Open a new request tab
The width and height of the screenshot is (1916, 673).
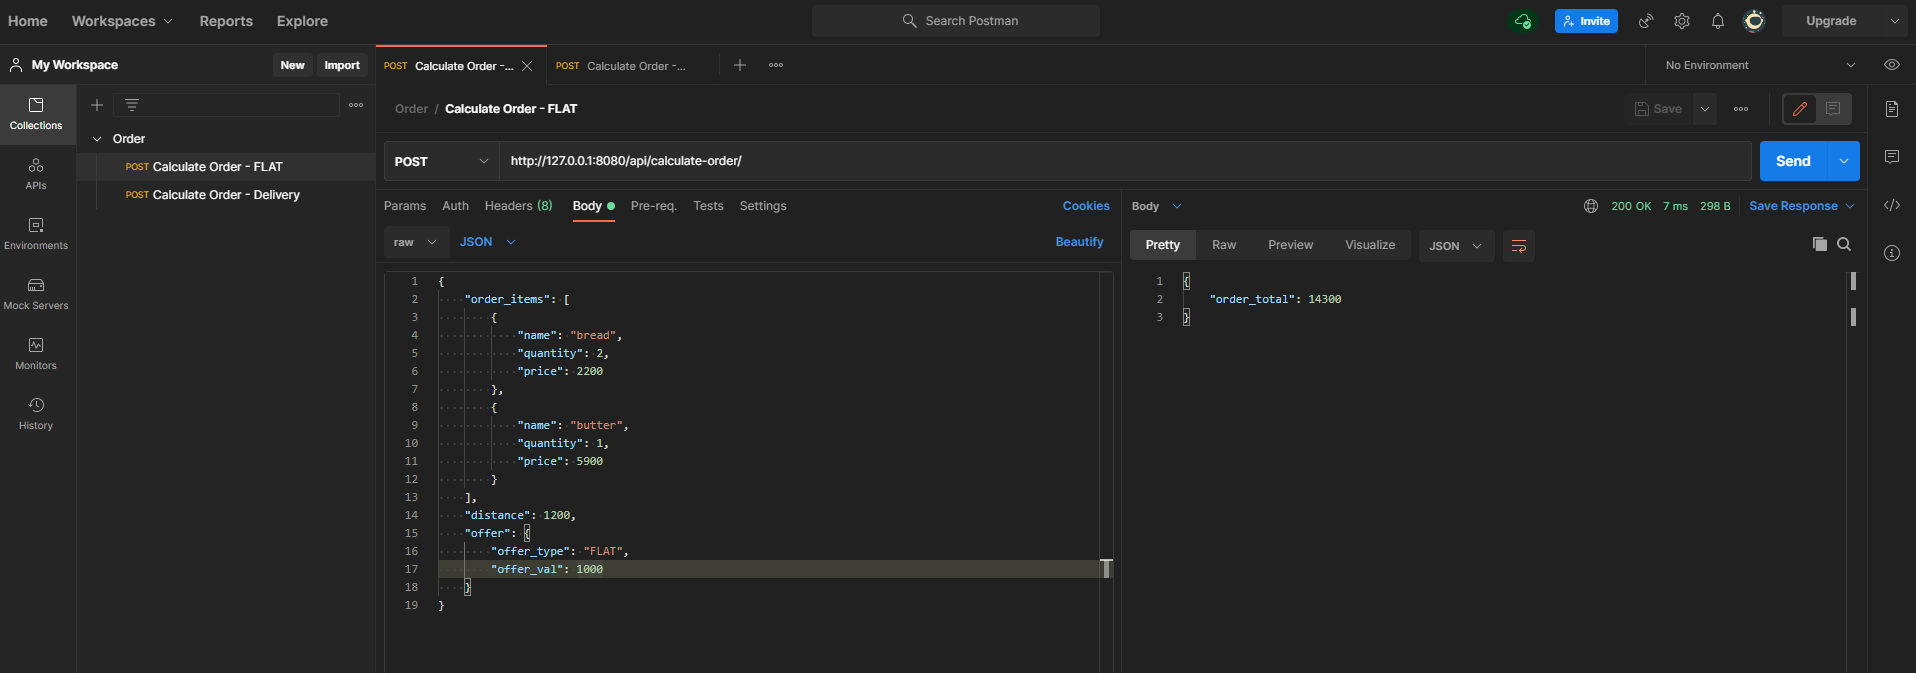[x=740, y=65]
